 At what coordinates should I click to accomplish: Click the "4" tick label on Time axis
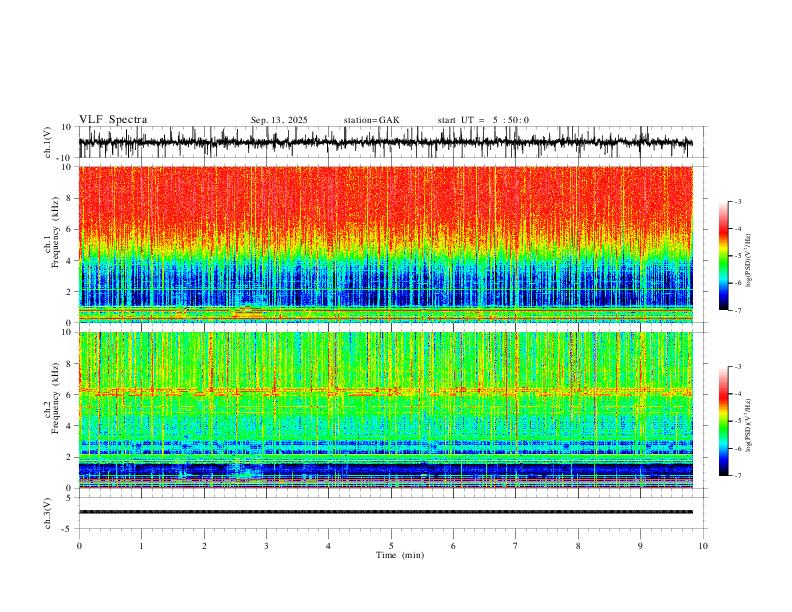click(x=329, y=546)
